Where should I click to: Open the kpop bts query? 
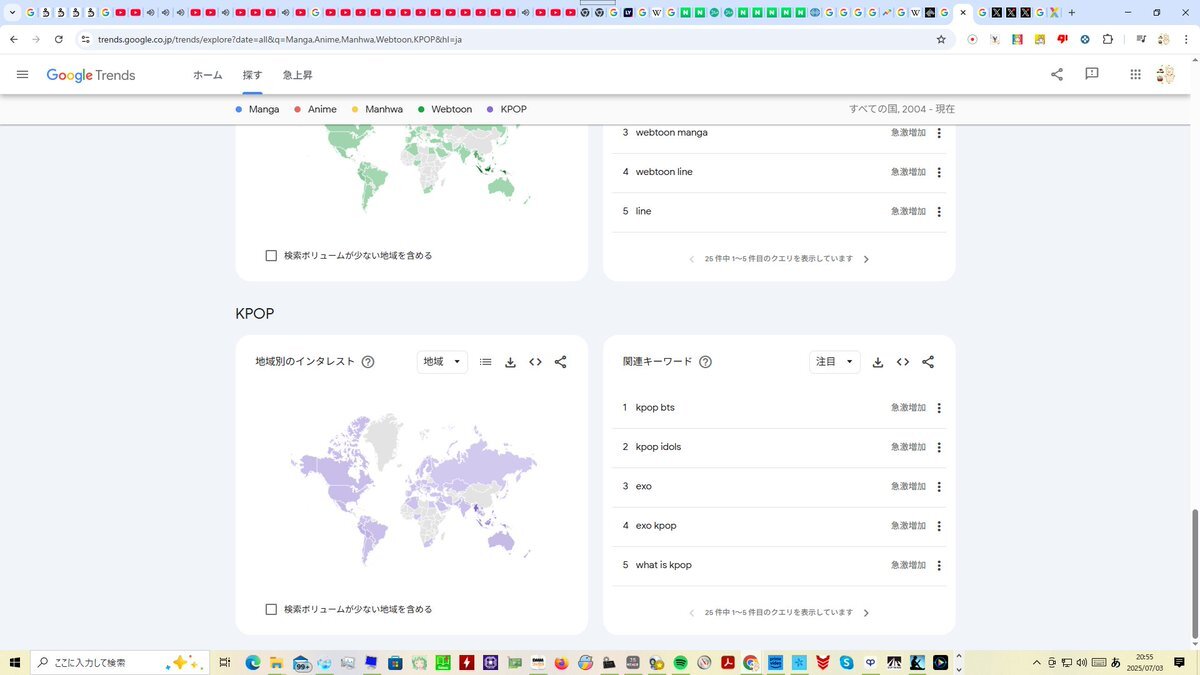655,408
